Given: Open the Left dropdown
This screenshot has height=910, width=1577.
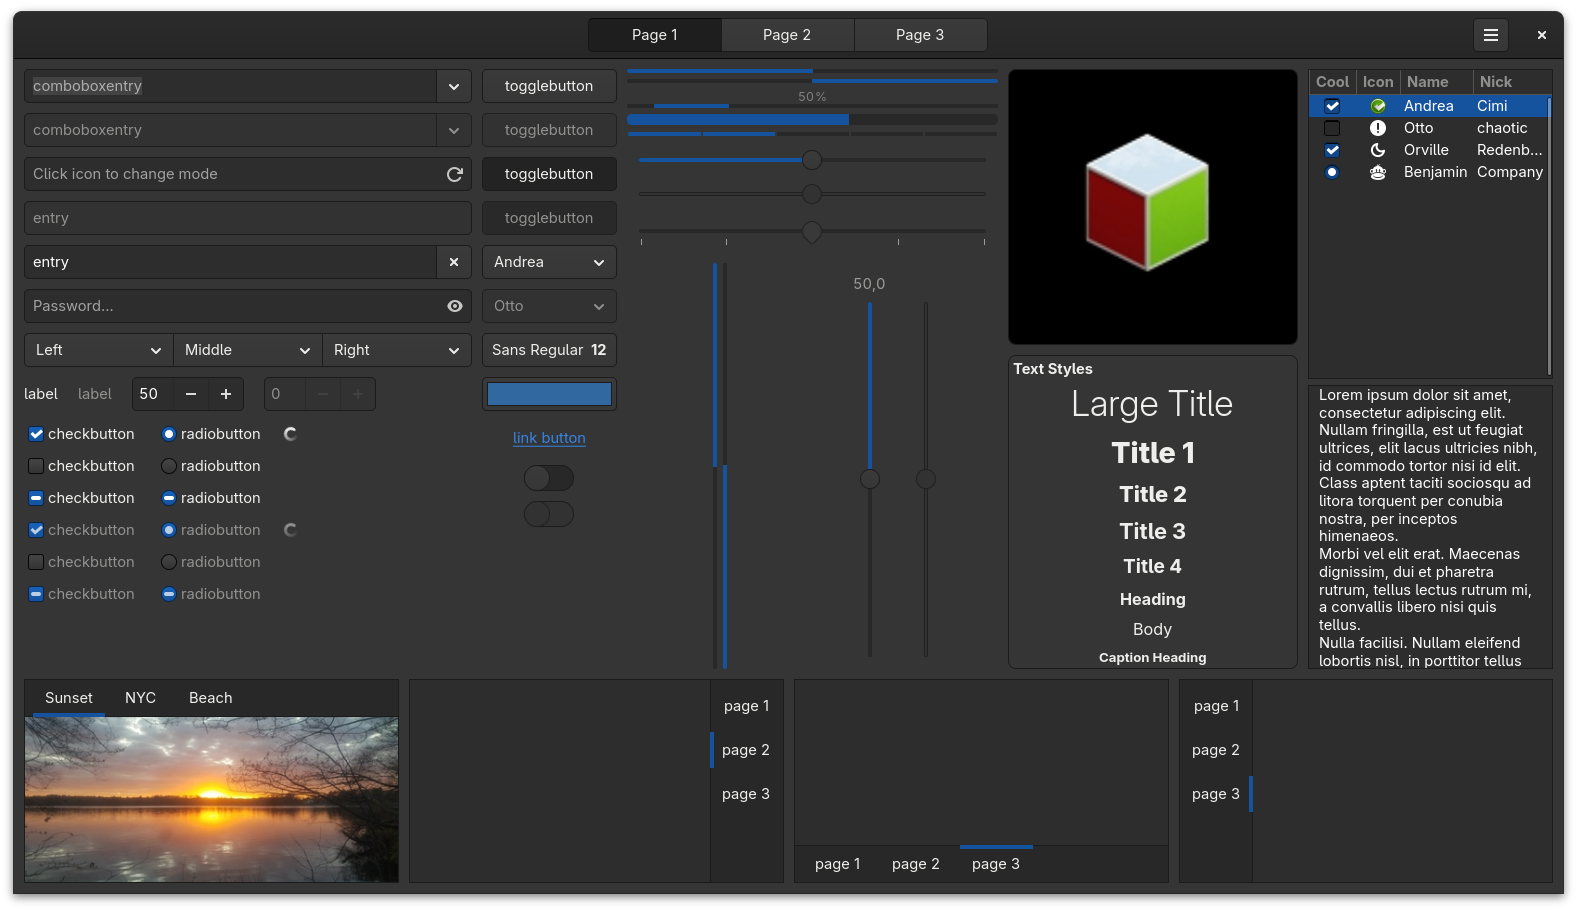Looking at the screenshot, I should [98, 350].
